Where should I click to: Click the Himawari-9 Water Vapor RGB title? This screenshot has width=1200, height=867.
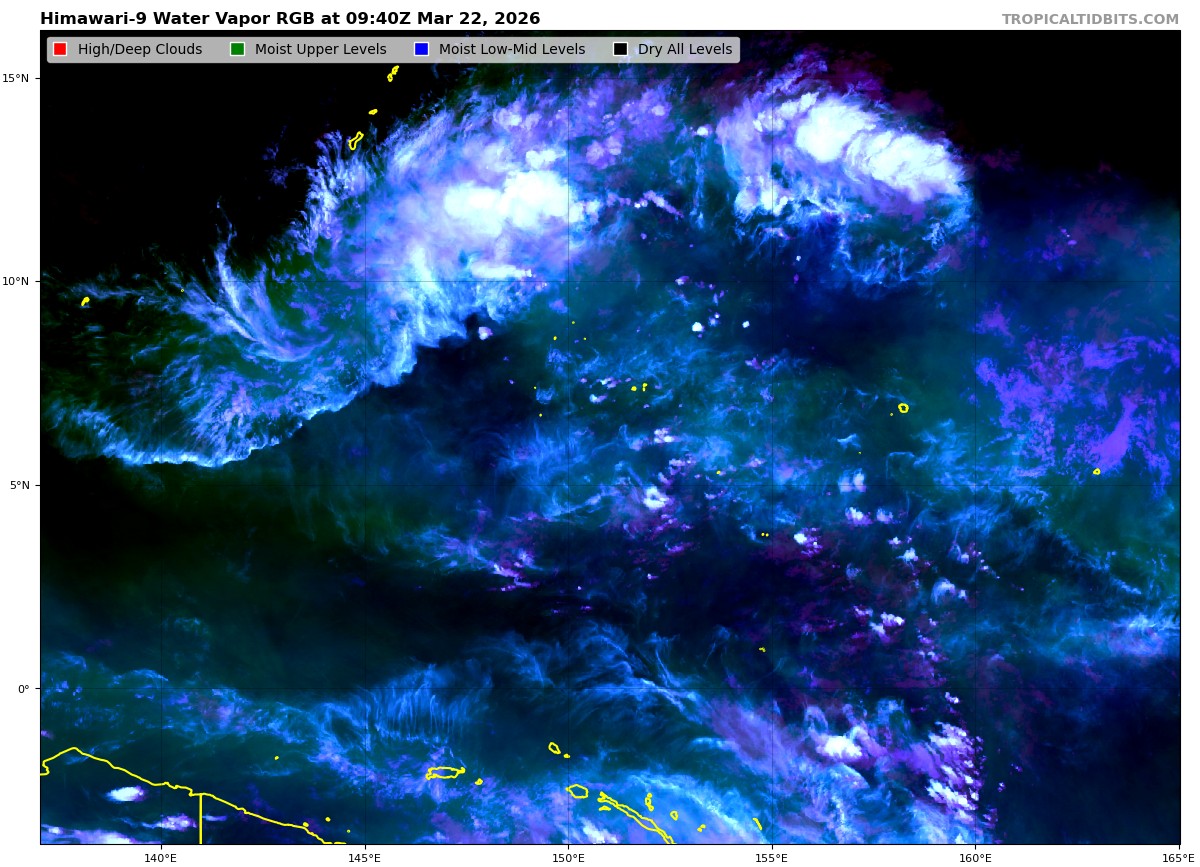coord(290,19)
